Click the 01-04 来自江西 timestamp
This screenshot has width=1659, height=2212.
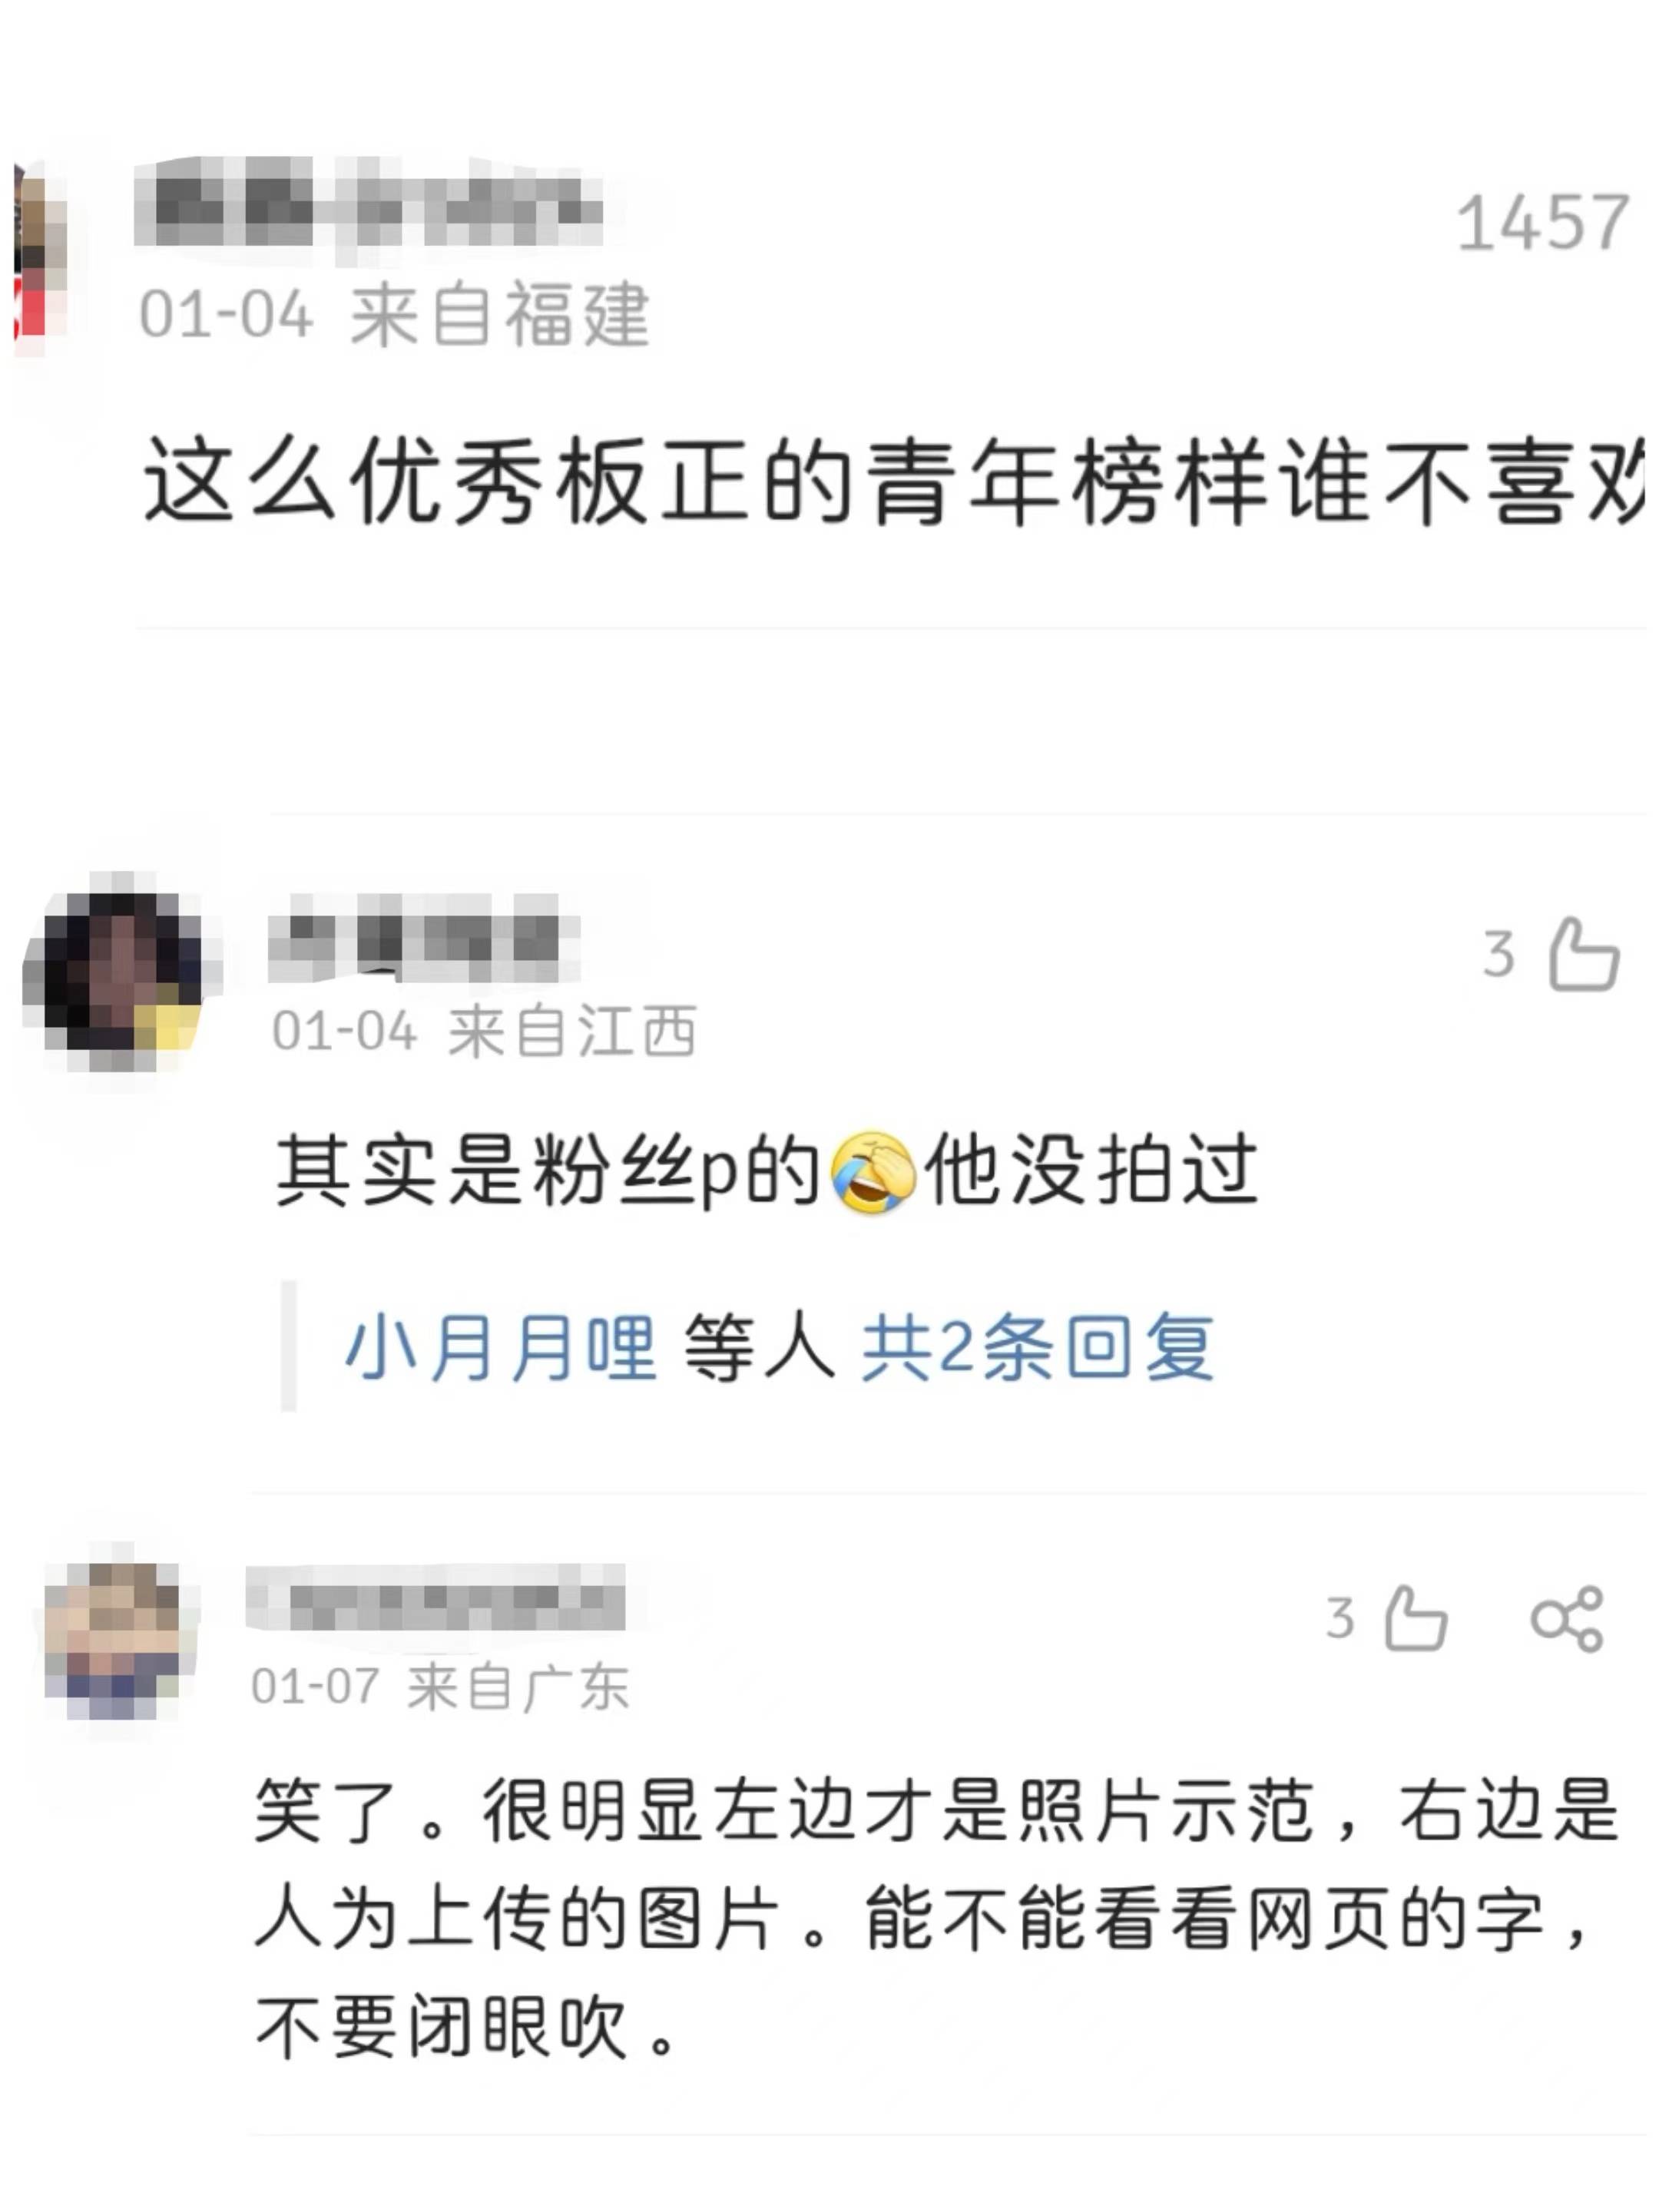click(x=484, y=1030)
